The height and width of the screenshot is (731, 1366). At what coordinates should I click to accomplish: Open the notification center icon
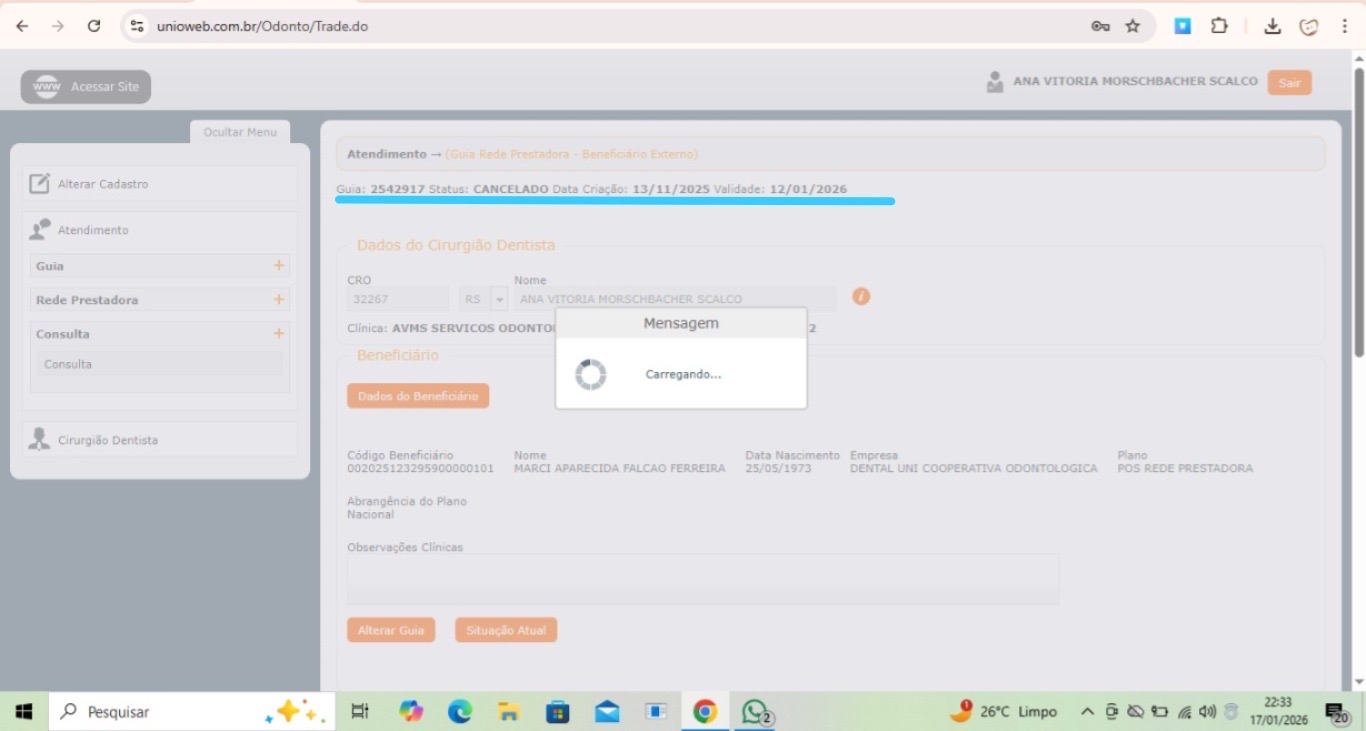pos(1337,713)
